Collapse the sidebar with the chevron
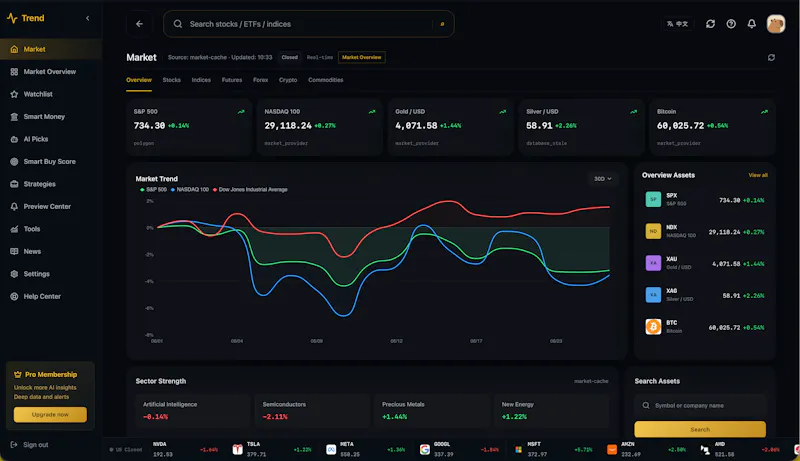Viewport: 800px width, 461px height. coord(88,18)
